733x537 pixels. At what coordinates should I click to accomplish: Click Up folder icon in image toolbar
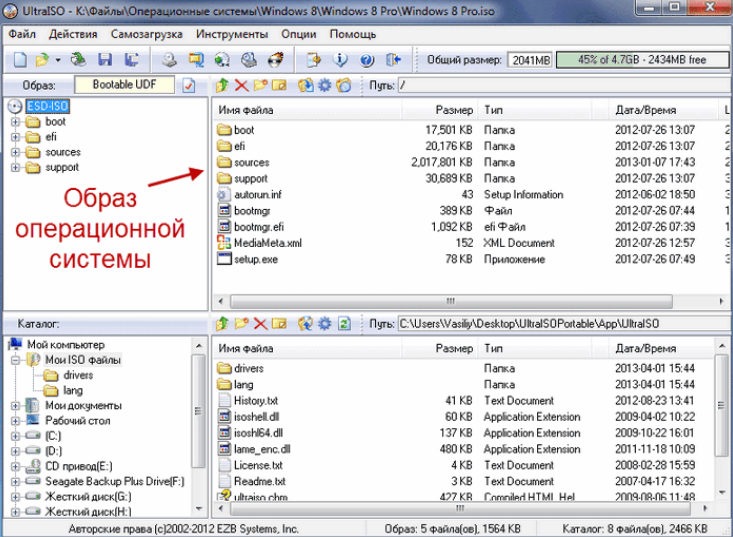point(222,86)
